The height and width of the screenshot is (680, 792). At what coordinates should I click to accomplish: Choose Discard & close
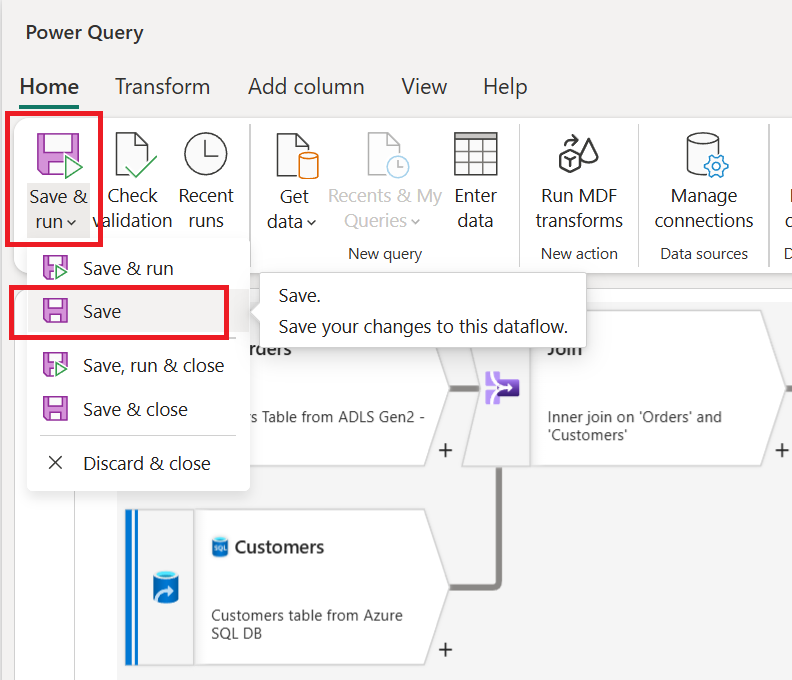click(138, 463)
